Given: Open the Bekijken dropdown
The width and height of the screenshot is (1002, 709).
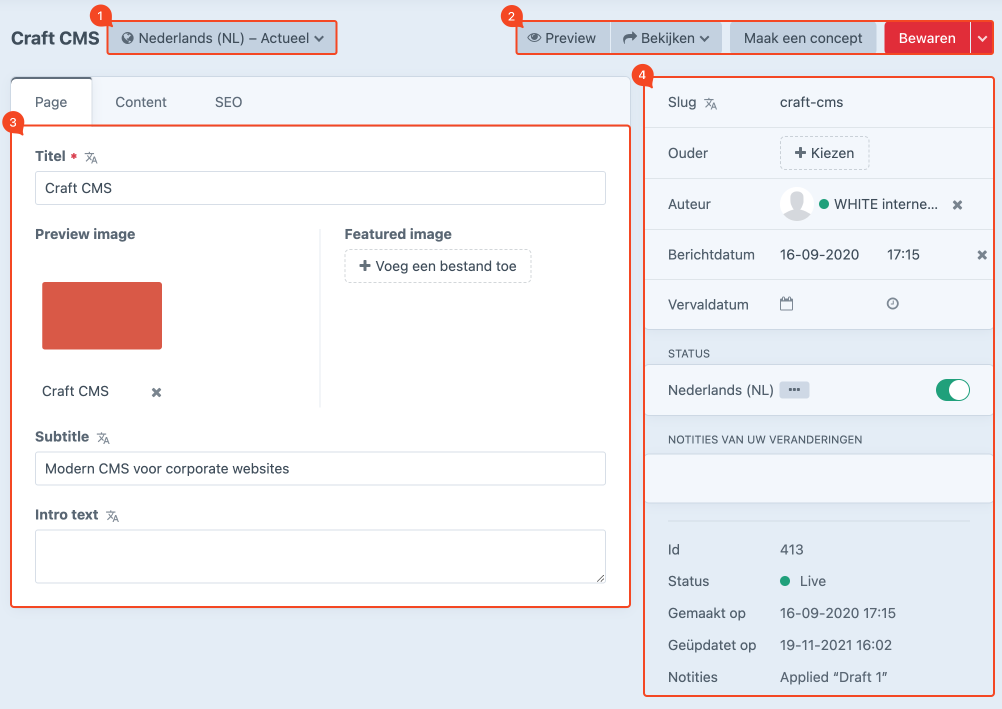Looking at the screenshot, I should tap(665, 38).
